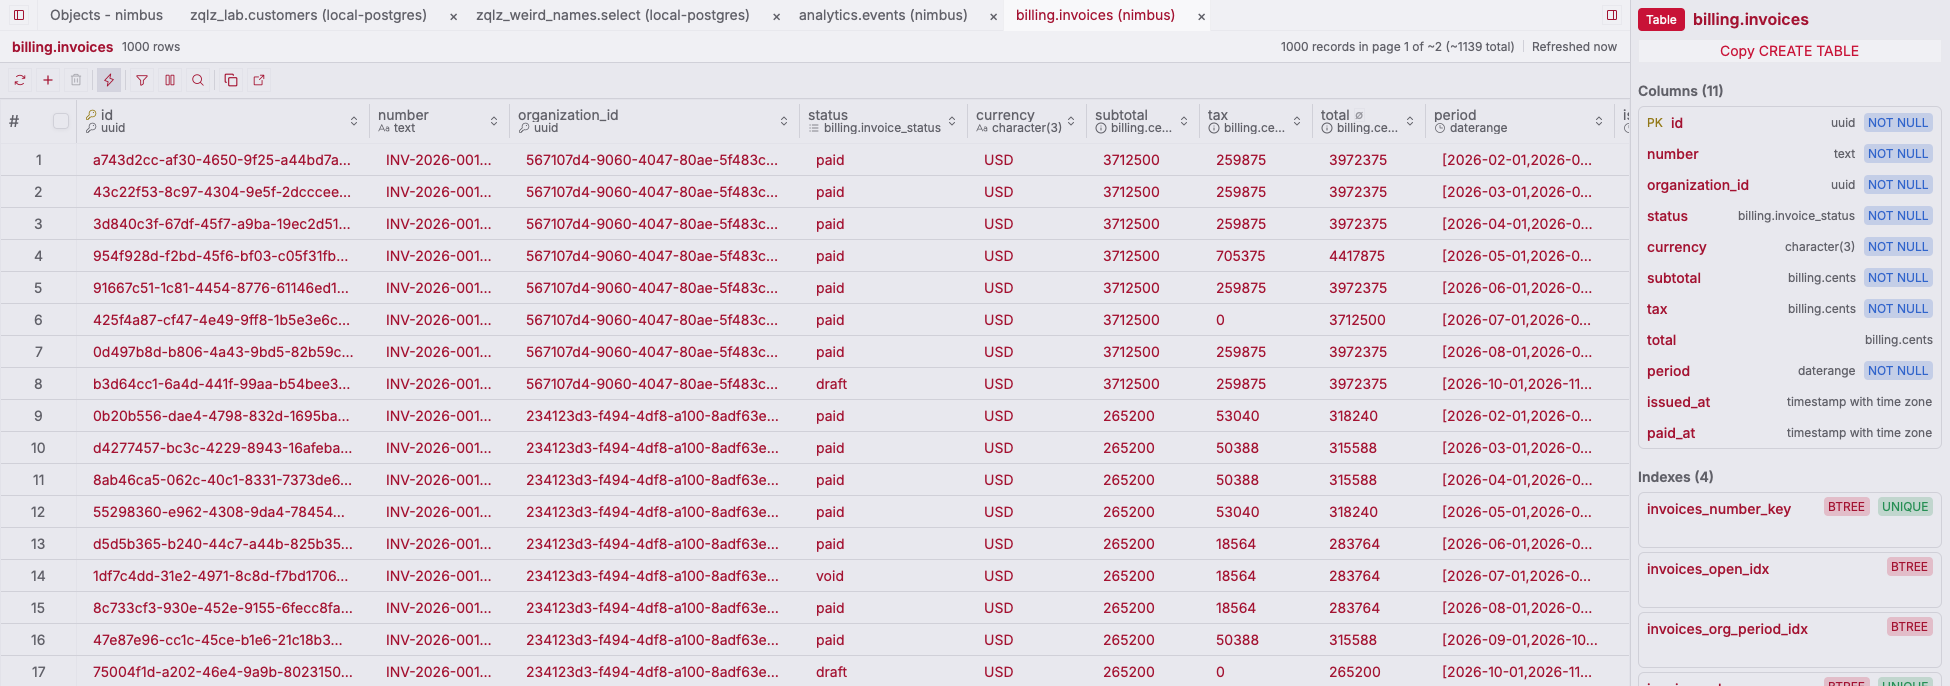Select the organization_id column in details panel
The width and height of the screenshot is (1950, 686).
1789,185
